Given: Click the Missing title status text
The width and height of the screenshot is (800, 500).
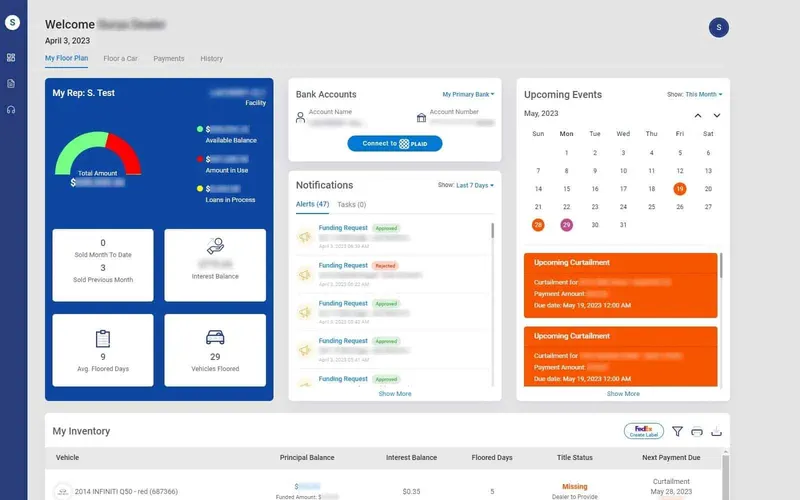Looking at the screenshot, I should click(x=574, y=487).
